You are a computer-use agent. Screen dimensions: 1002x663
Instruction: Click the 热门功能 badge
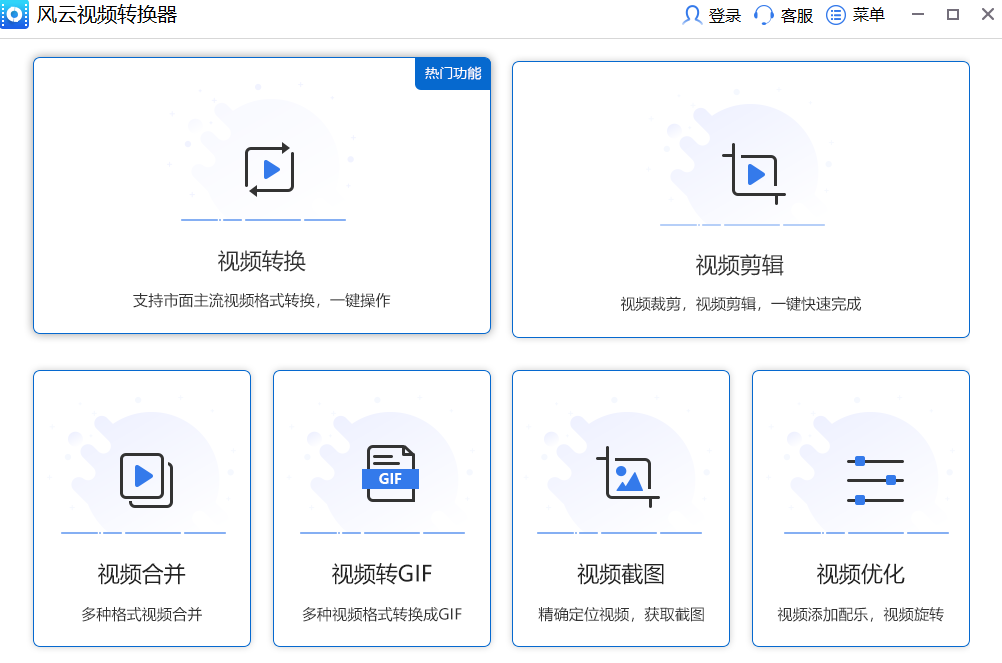coord(453,73)
